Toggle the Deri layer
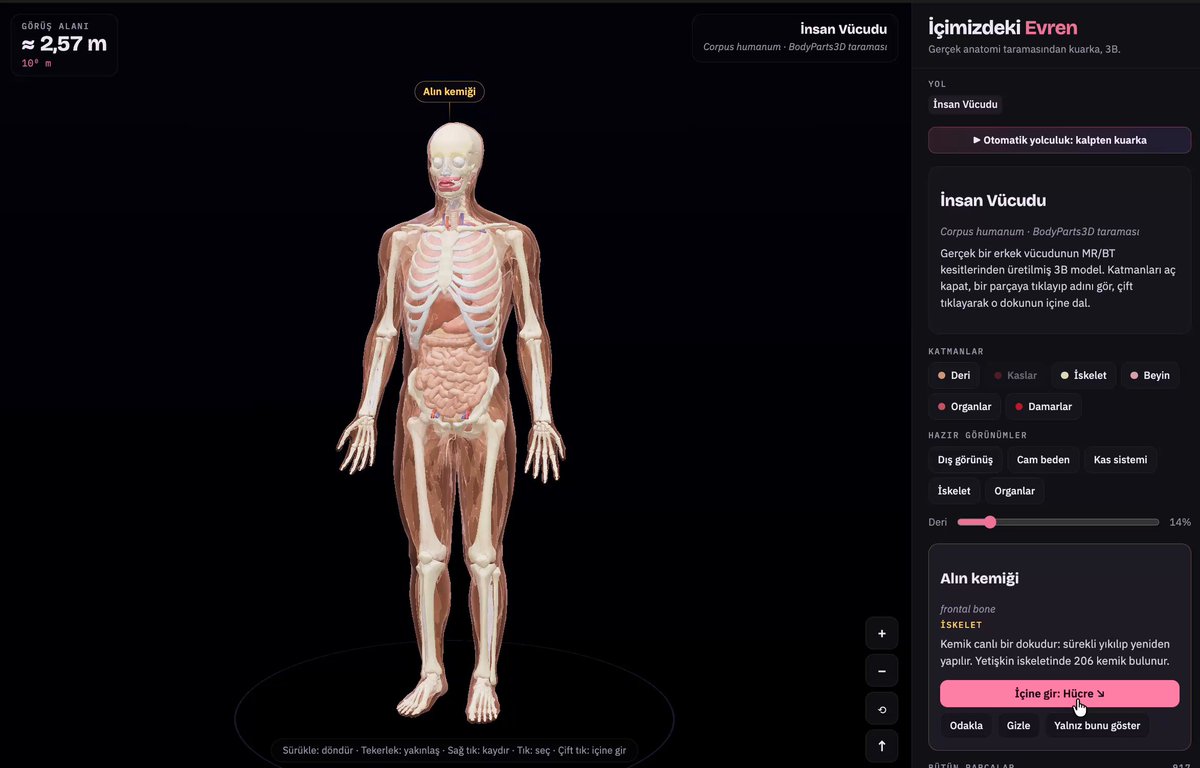This screenshot has width=1200, height=768. [x=954, y=376]
